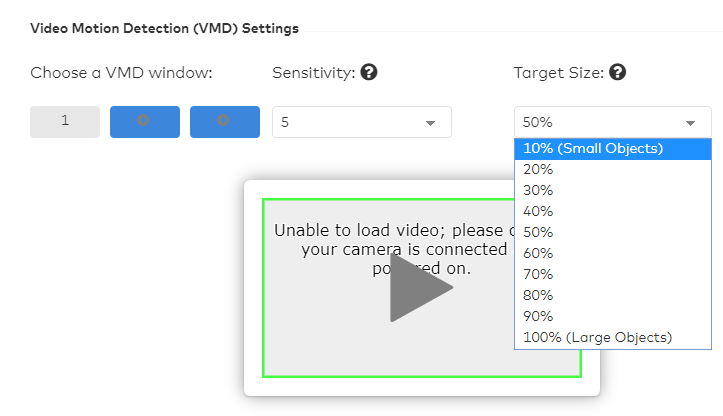Image resolution: width=723 pixels, height=416 pixels.
Task: Click the second blue add-window button before Sensitivity dropdown
Action: [x=224, y=121]
